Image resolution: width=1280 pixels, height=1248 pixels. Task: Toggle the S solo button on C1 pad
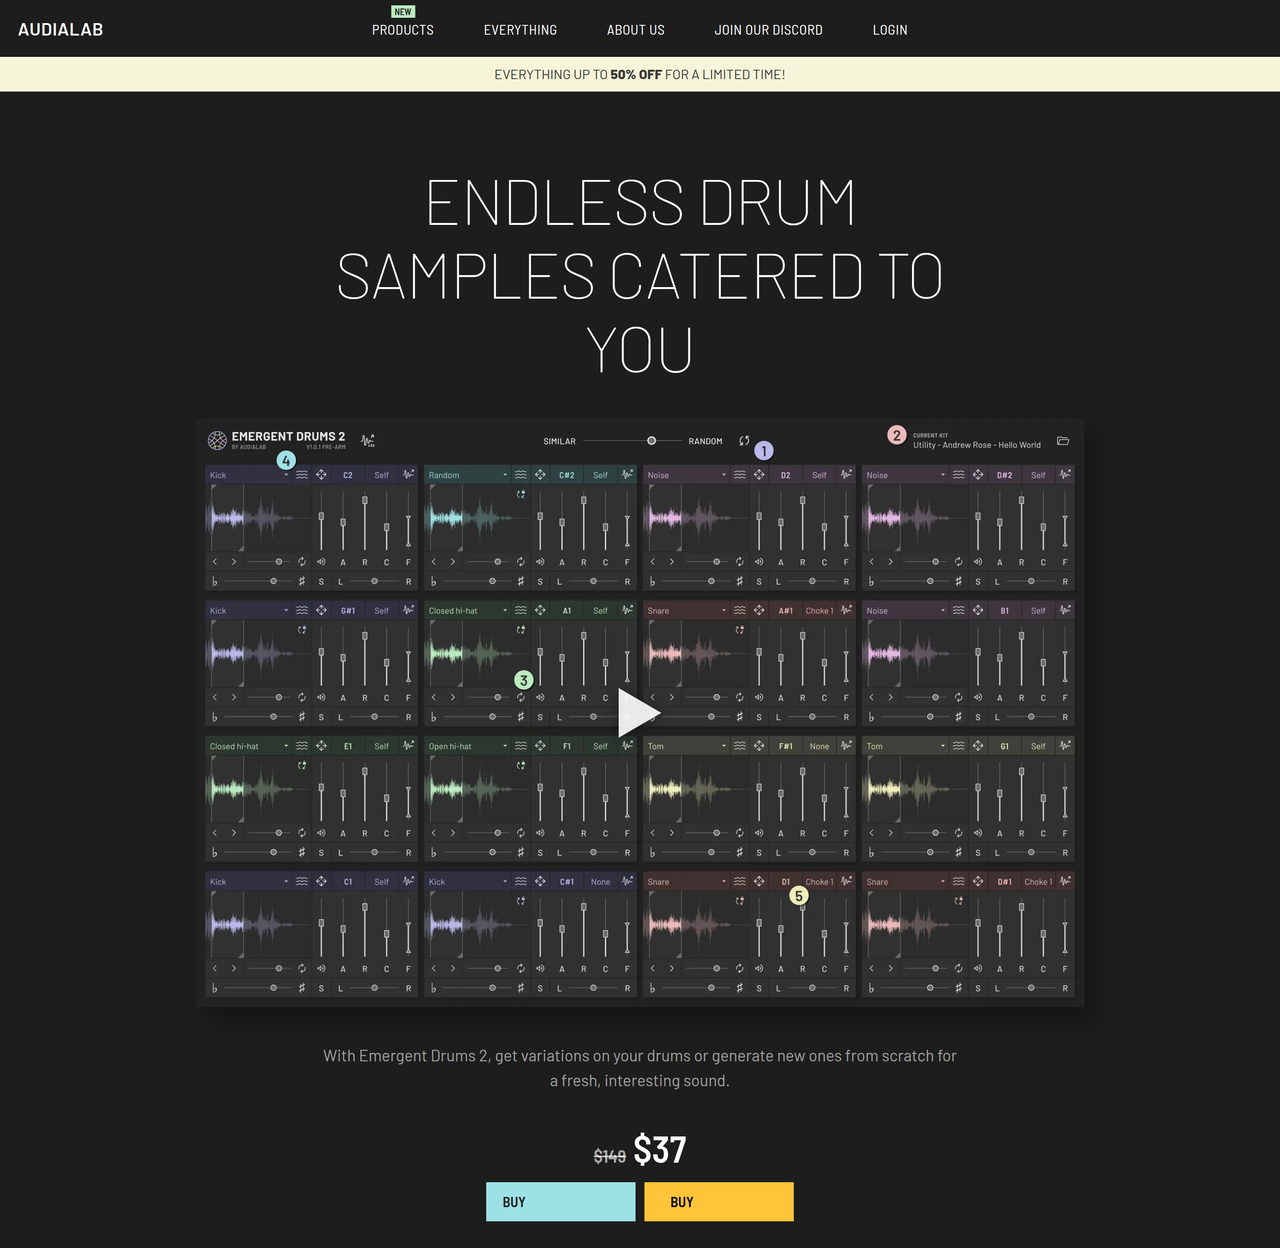321,988
